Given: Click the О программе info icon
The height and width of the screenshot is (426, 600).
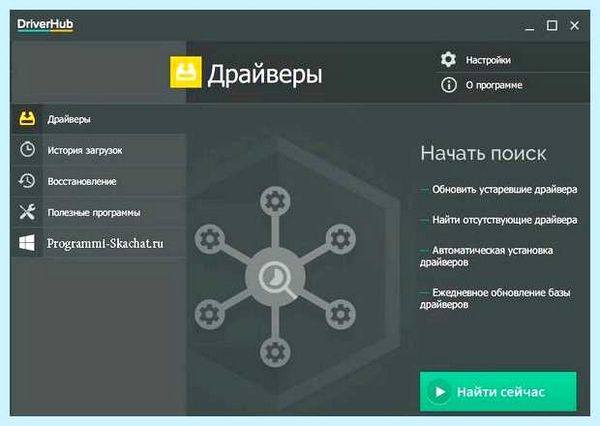Looking at the screenshot, I should point(448,85).
